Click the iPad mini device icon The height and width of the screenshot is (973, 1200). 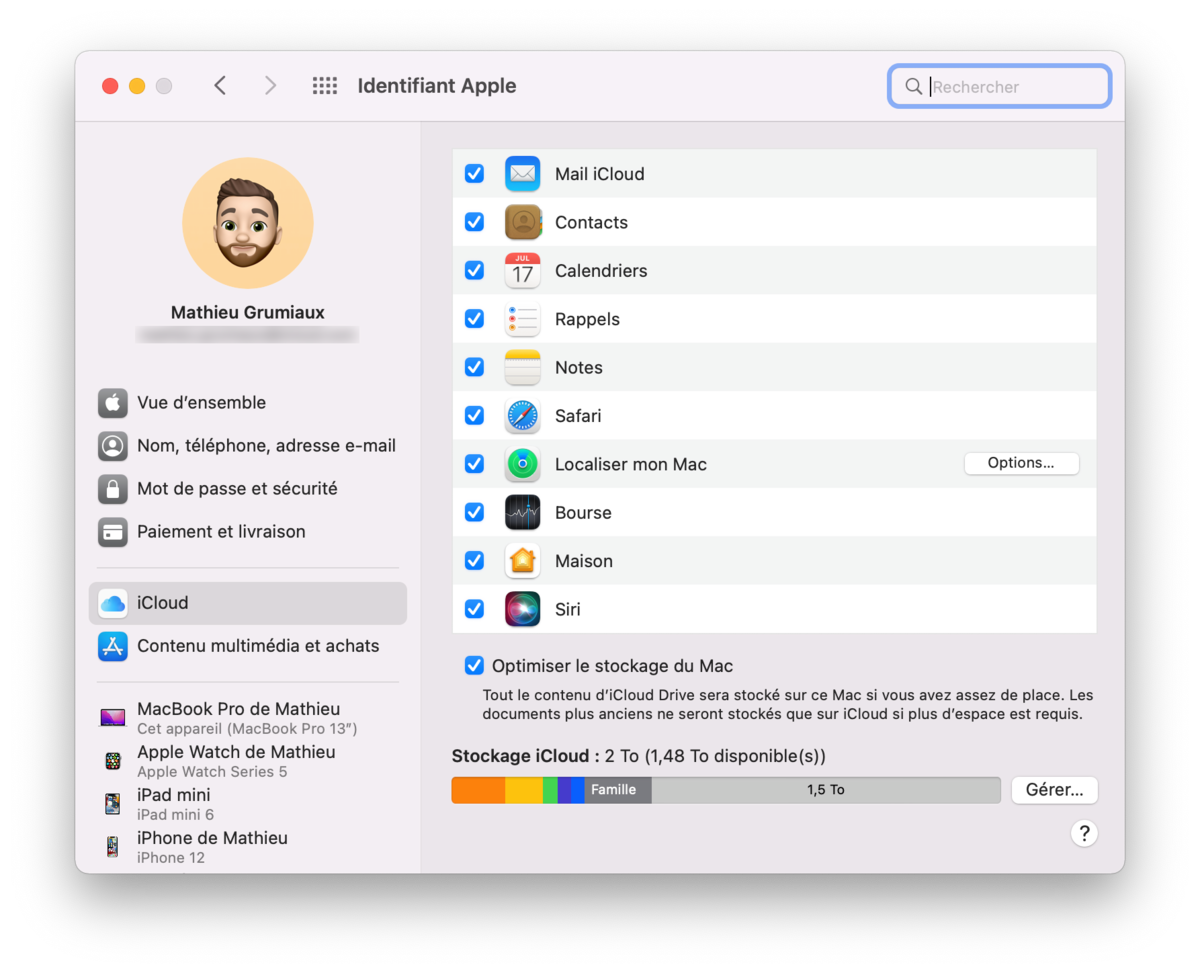tap(113, 804)
